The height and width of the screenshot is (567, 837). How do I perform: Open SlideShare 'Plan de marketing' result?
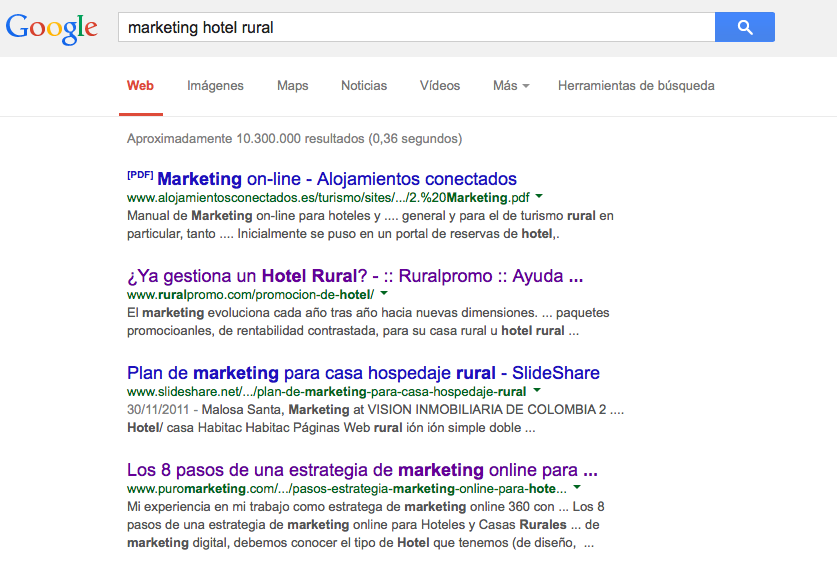[x=363, y=373]
